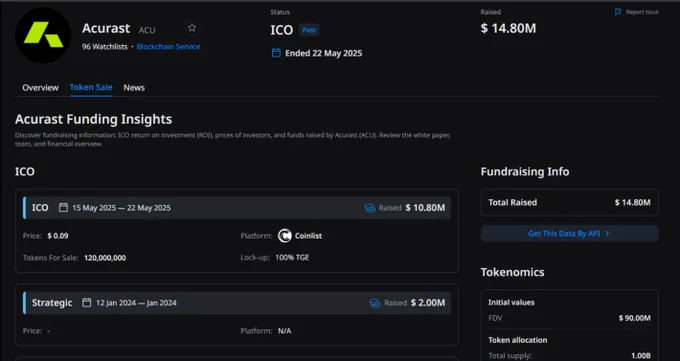Click the $ 10.80M raised value
The height and width of the screenshot is (361, 680).
[425, 208]
